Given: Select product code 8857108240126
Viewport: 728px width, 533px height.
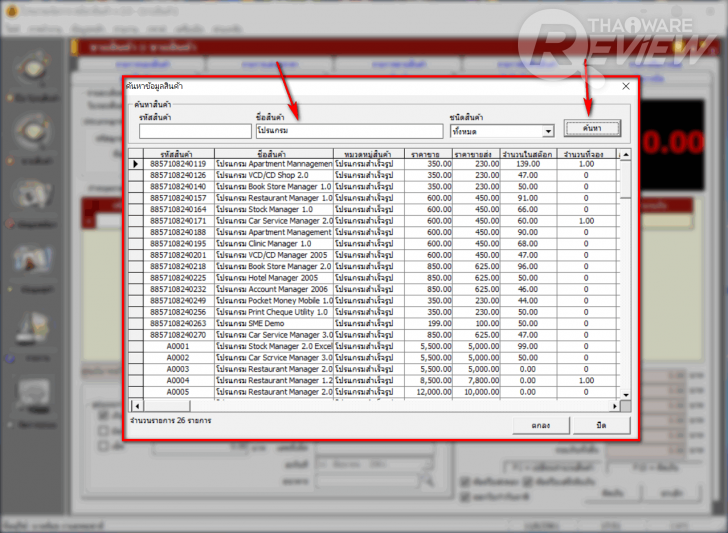Looking at the screenshot, I should (178, 176).
